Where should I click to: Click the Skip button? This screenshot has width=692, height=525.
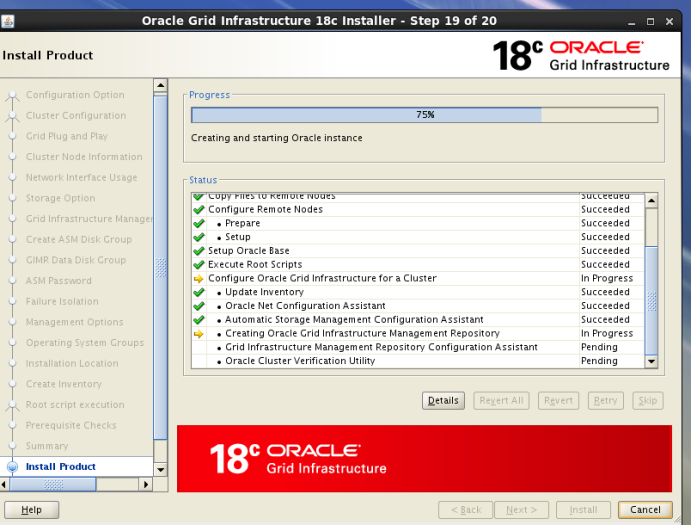pos(648,401)
